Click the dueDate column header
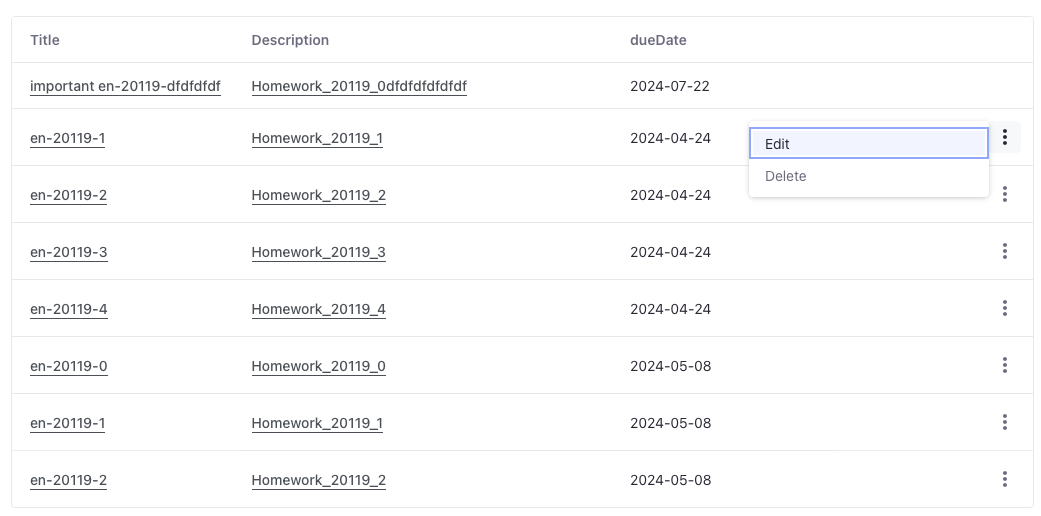 (658, 40)
